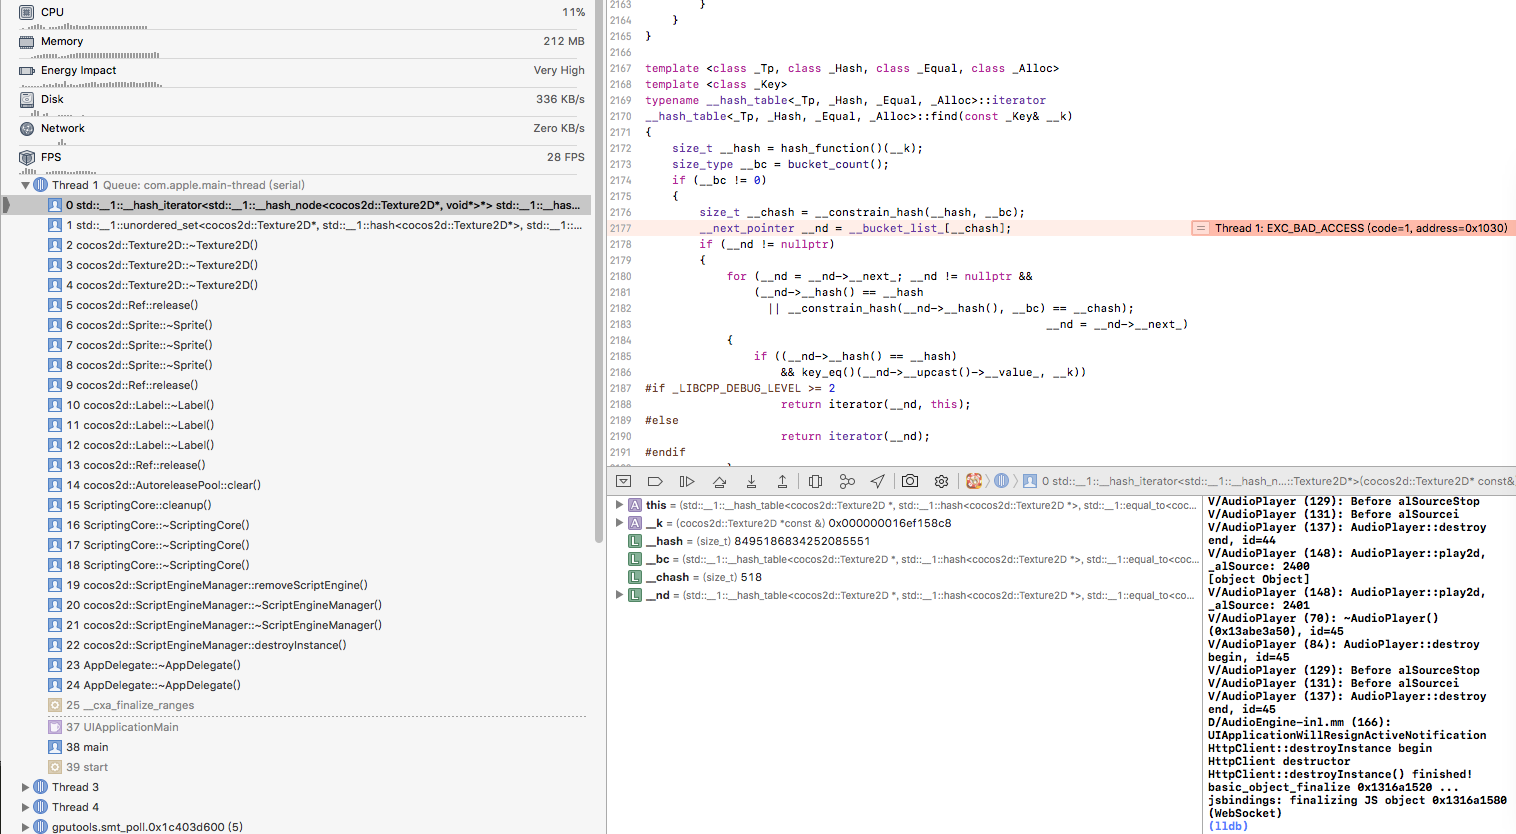Expand the __k variable disclosure triangle

[620, 523]
